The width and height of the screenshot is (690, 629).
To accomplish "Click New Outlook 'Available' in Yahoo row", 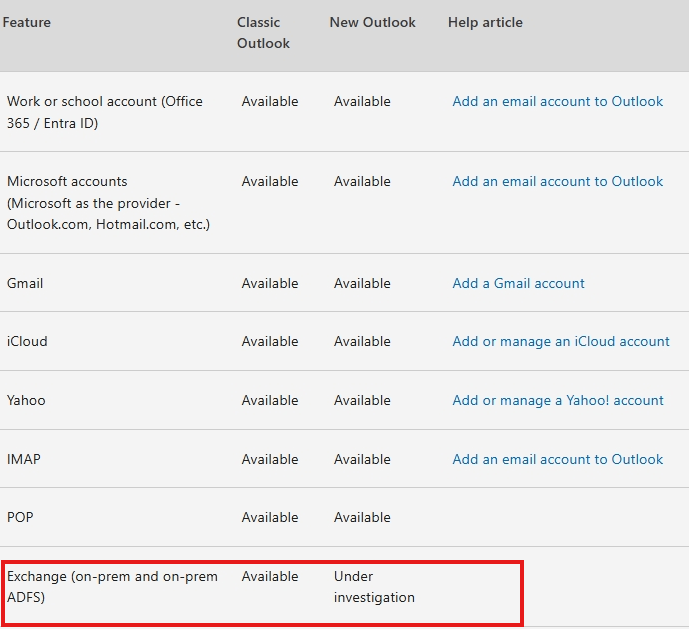I will pyautogui.click(x=362, y=401).
